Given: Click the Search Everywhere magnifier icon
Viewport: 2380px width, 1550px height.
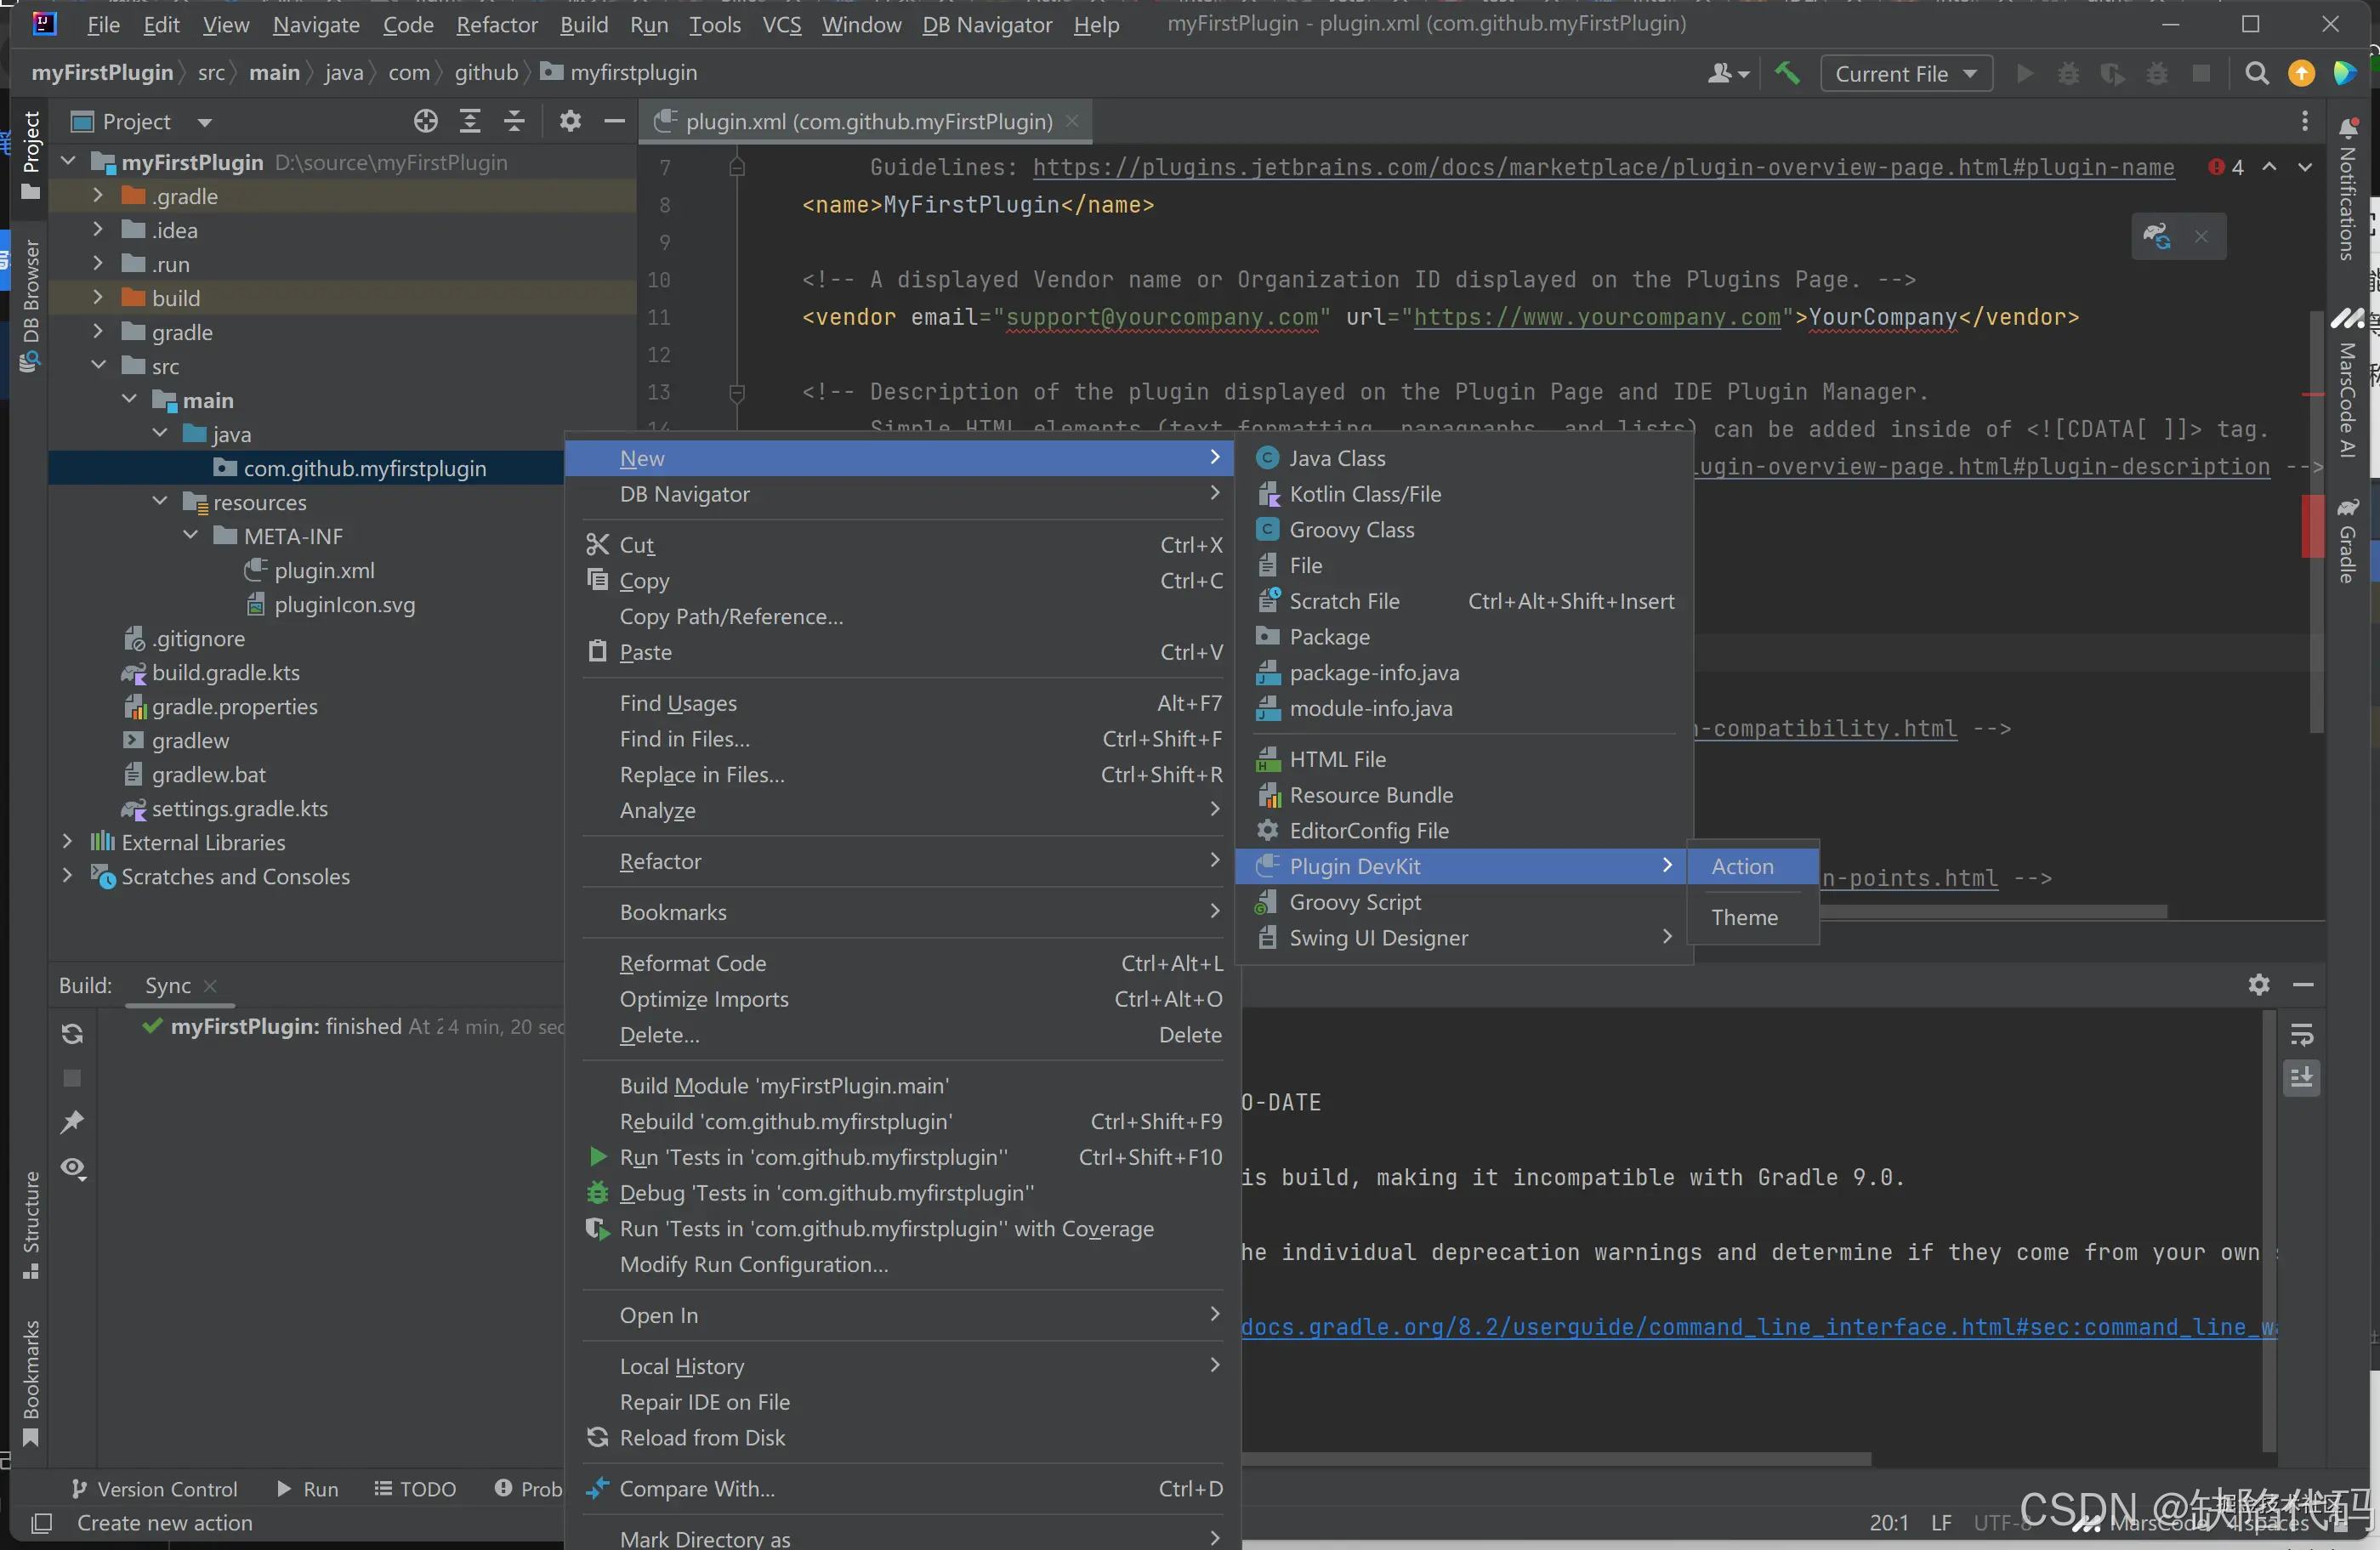Looking at the screenshot, I should (x=2256, y=73).
